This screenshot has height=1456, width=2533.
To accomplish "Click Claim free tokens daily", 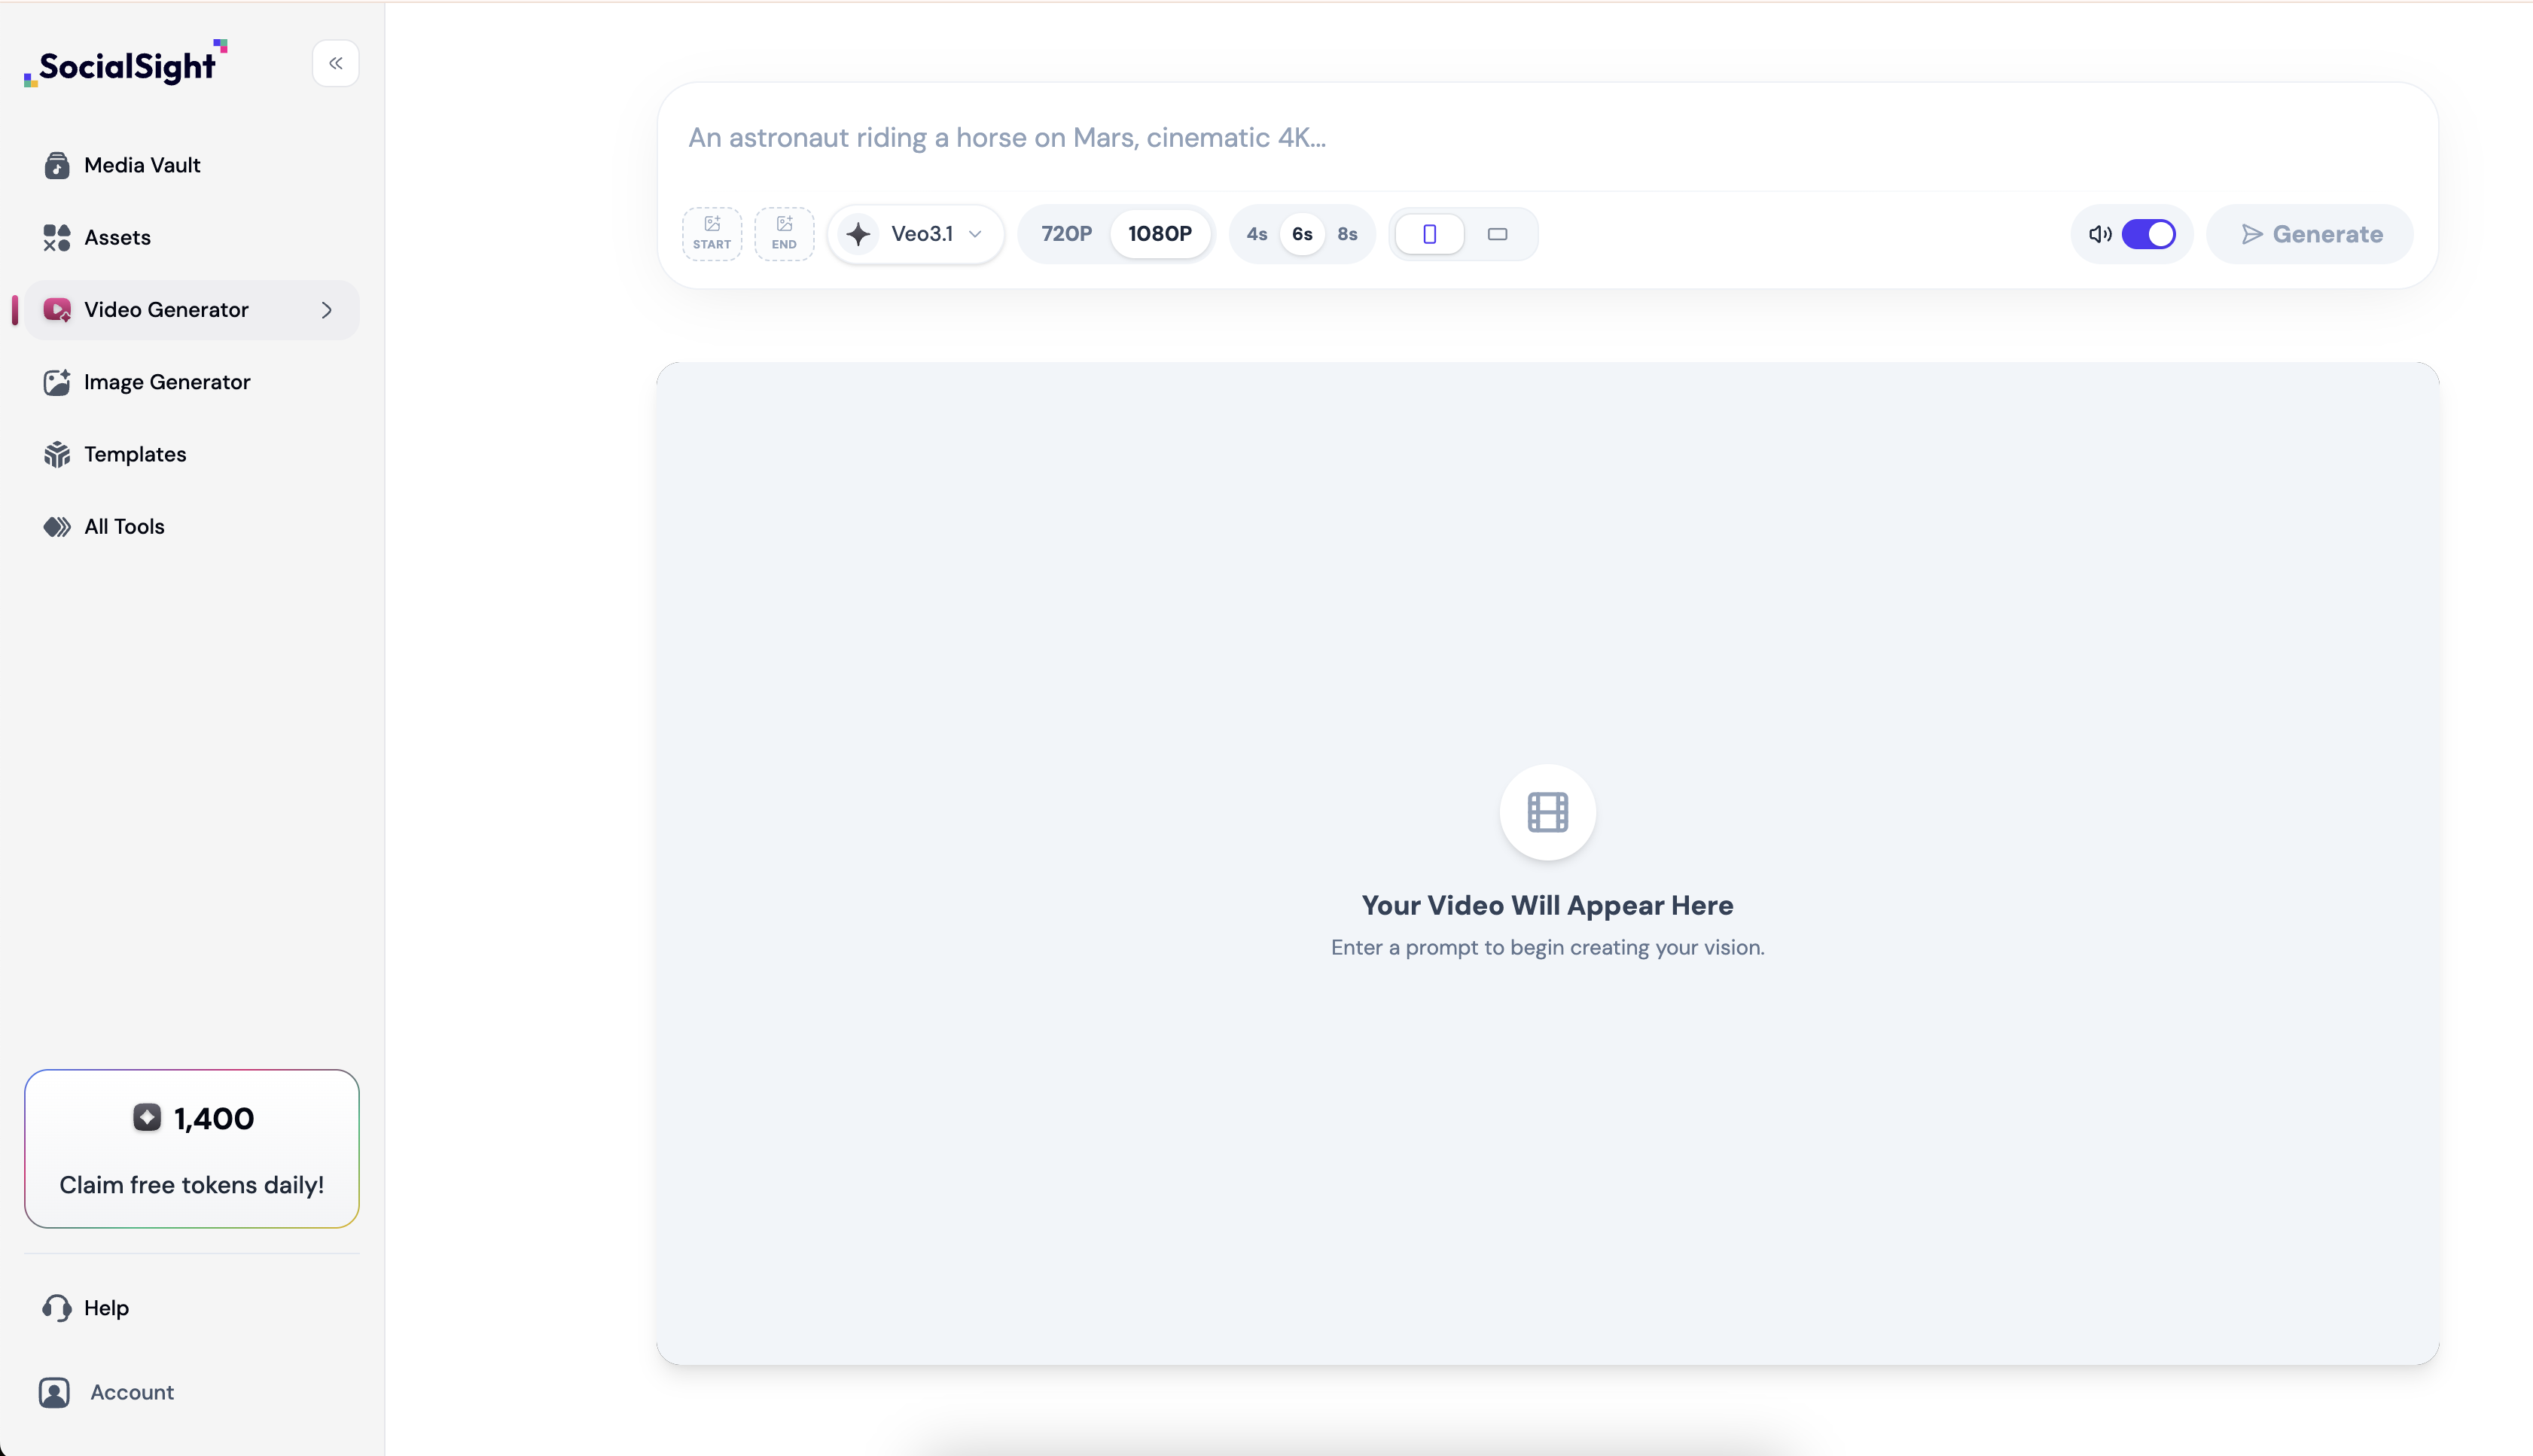I will (192, 1185).
